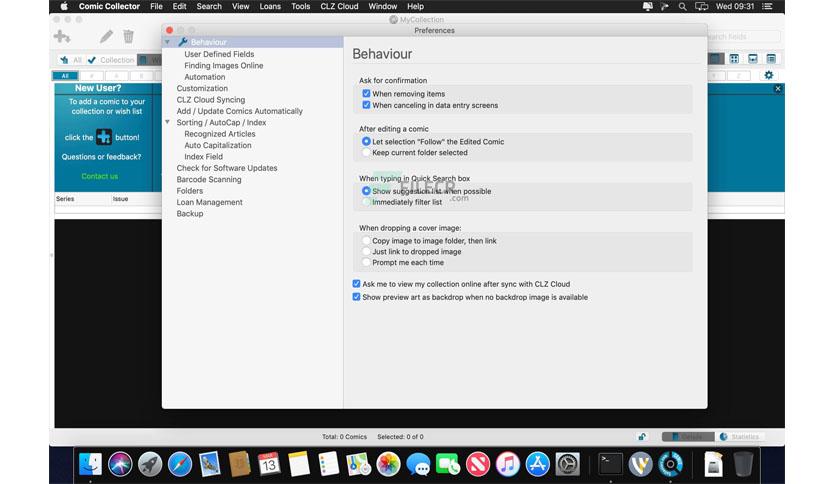Viewport: 836px width, 484px height.
Task: Open Finder from the Dock
Action: (90, 464)
